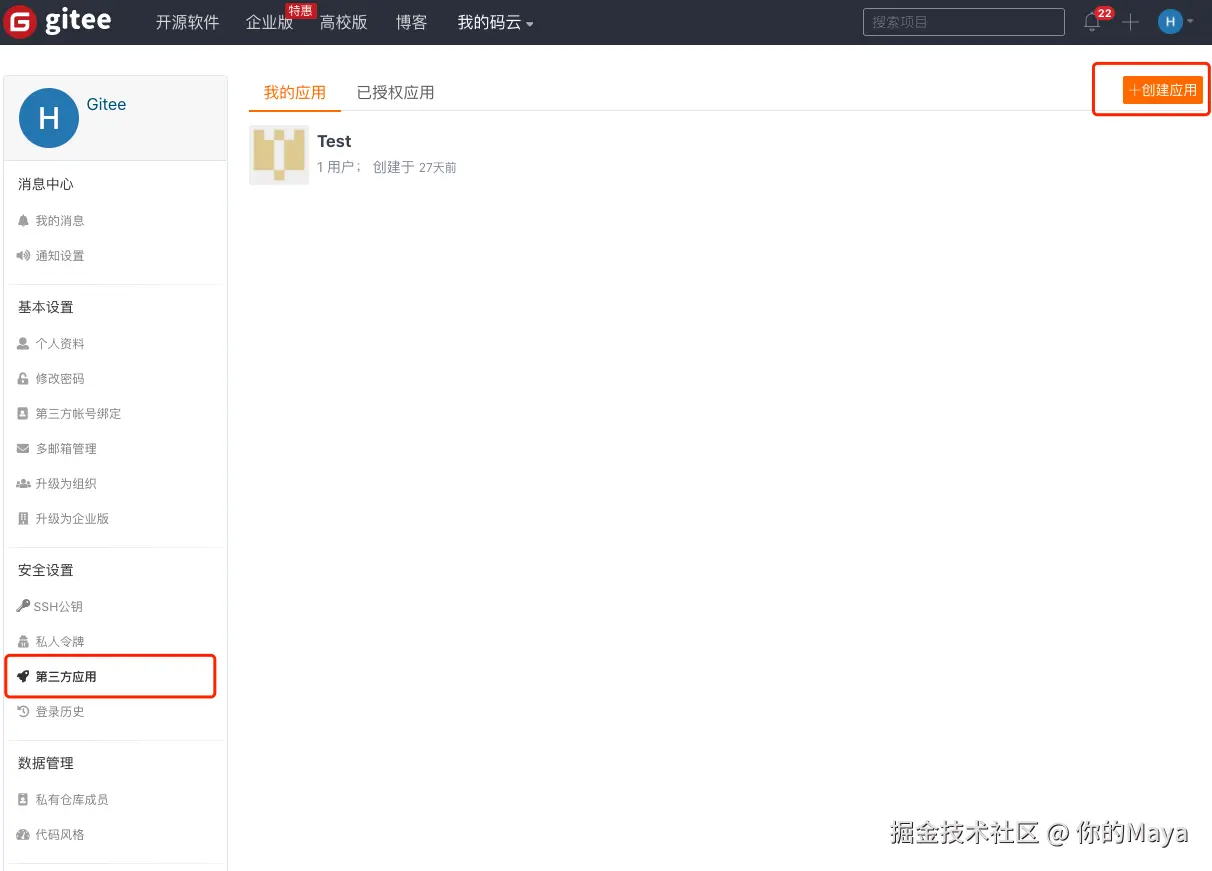
Task: Click the 搜索项目 search field
Action: point(962,21)
